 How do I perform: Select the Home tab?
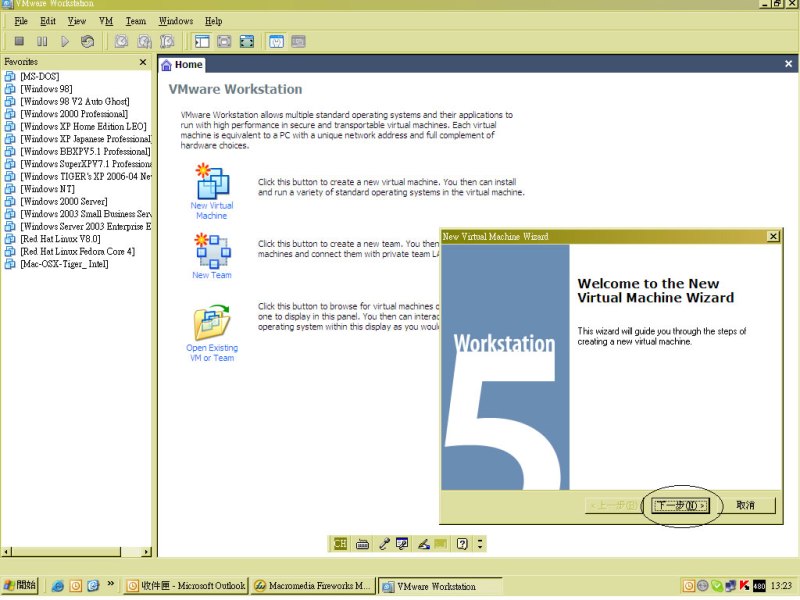pos(182,65)
